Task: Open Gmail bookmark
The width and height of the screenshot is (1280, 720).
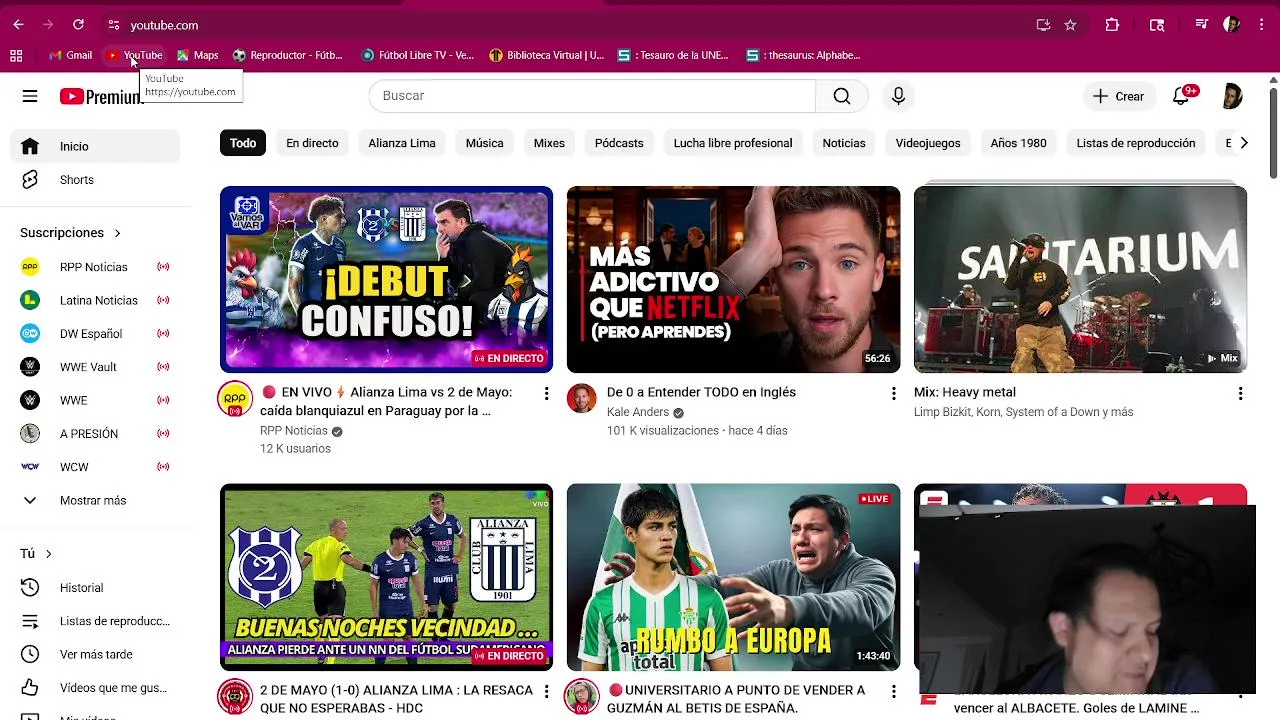Action: pyautogui.click(x=70, y=55)
